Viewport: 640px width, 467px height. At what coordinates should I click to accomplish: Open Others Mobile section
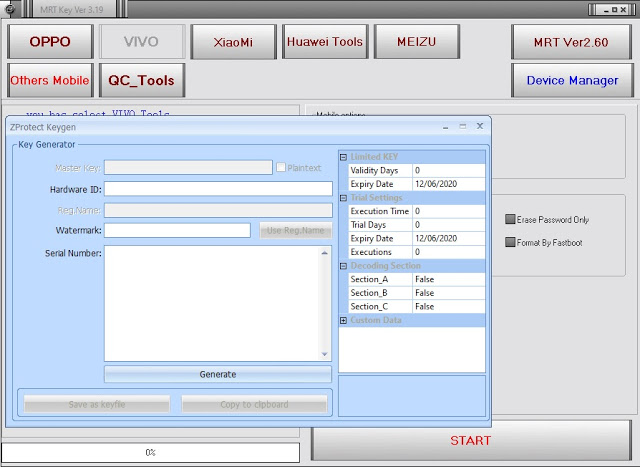[50, 80]
